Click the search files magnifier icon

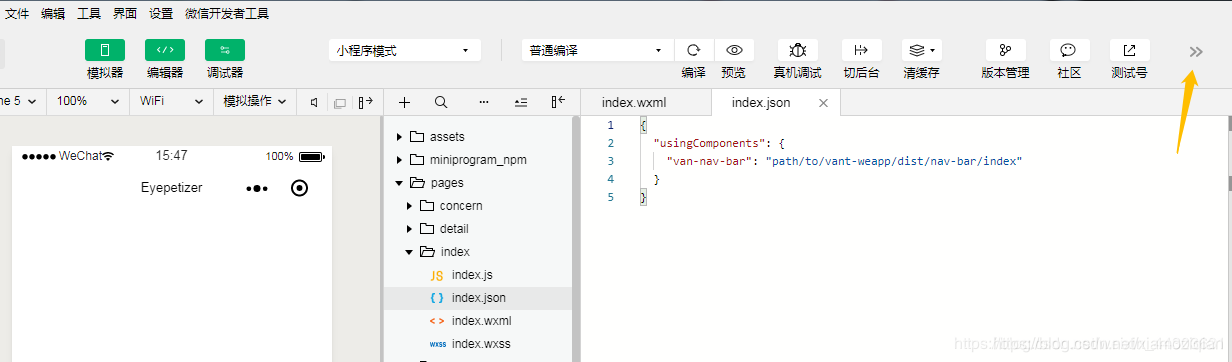(441, 102)
